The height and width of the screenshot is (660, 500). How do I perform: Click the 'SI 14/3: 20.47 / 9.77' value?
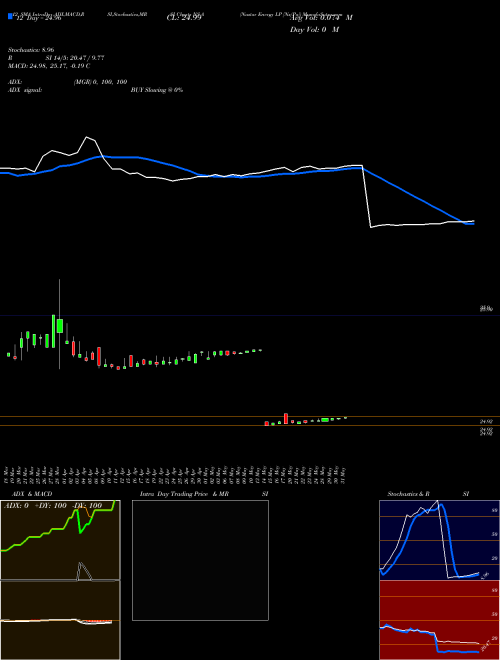[x=75, y=58]
